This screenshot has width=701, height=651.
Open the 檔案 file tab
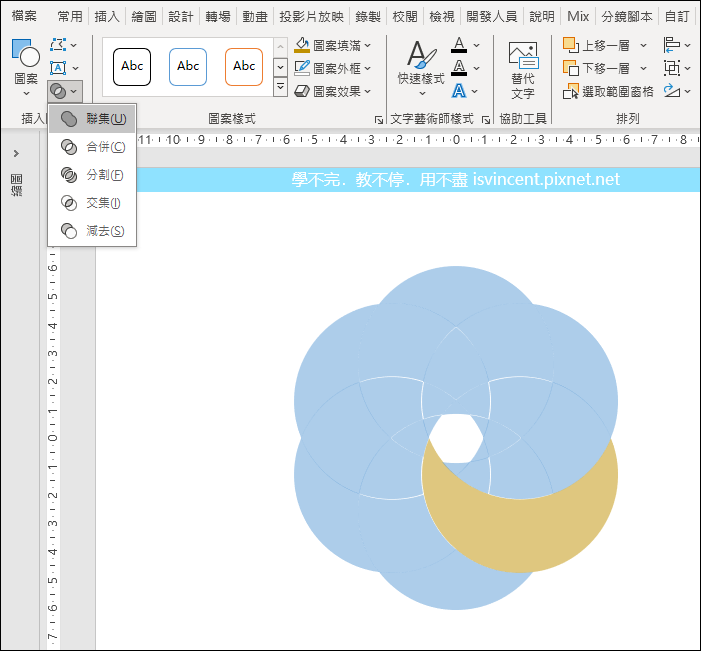click(24, 16)
